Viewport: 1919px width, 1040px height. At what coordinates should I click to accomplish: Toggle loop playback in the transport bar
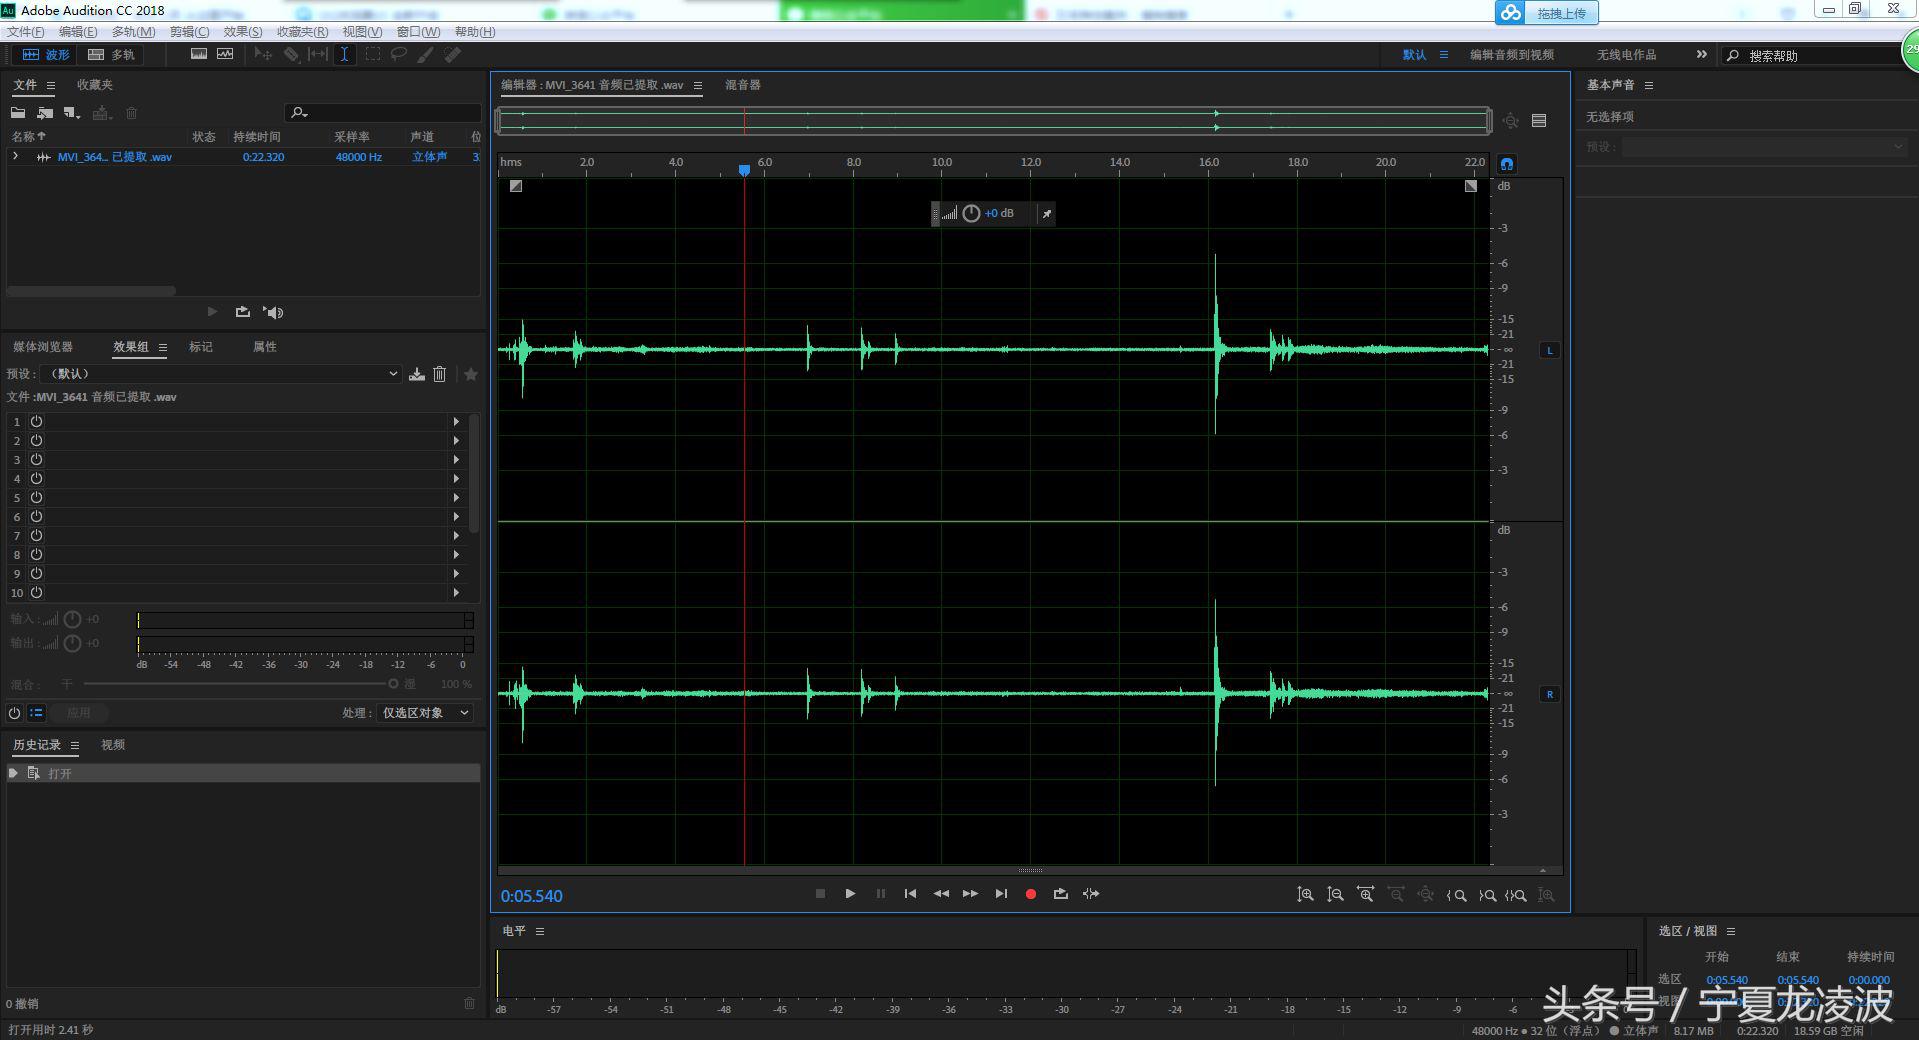(x=1060, y=894)
